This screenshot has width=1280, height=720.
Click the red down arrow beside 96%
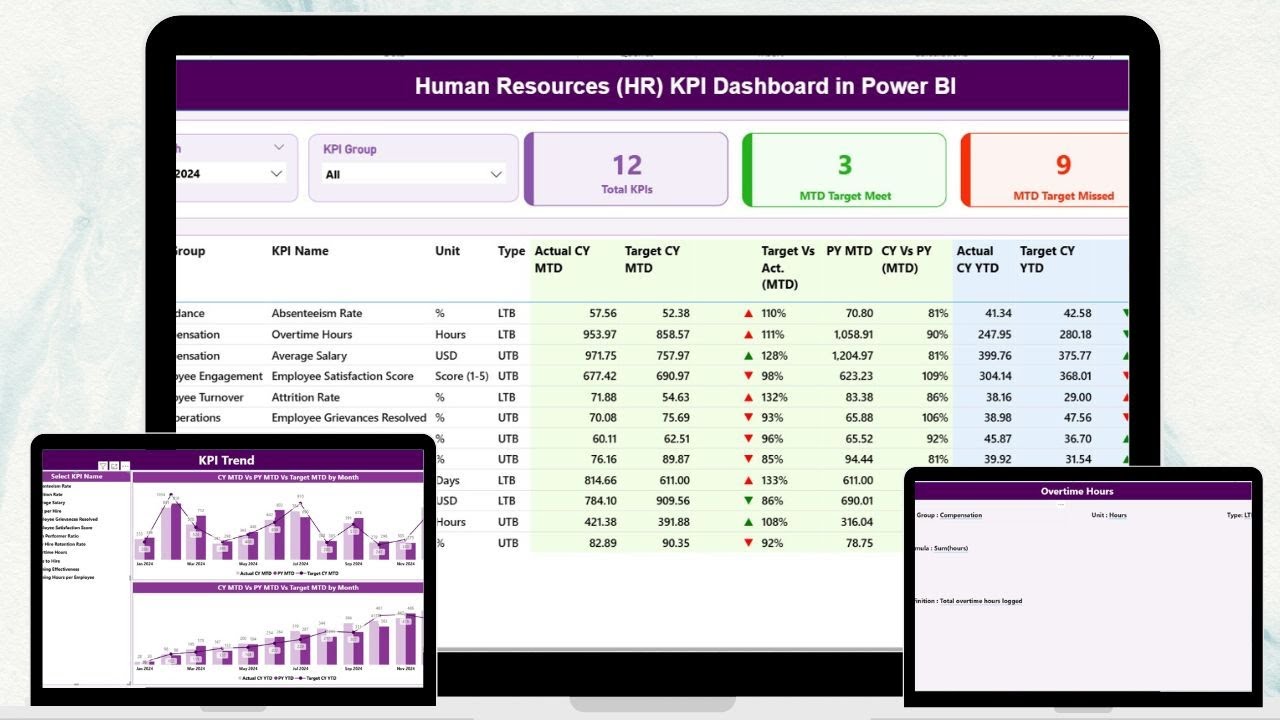coord(748,438)
